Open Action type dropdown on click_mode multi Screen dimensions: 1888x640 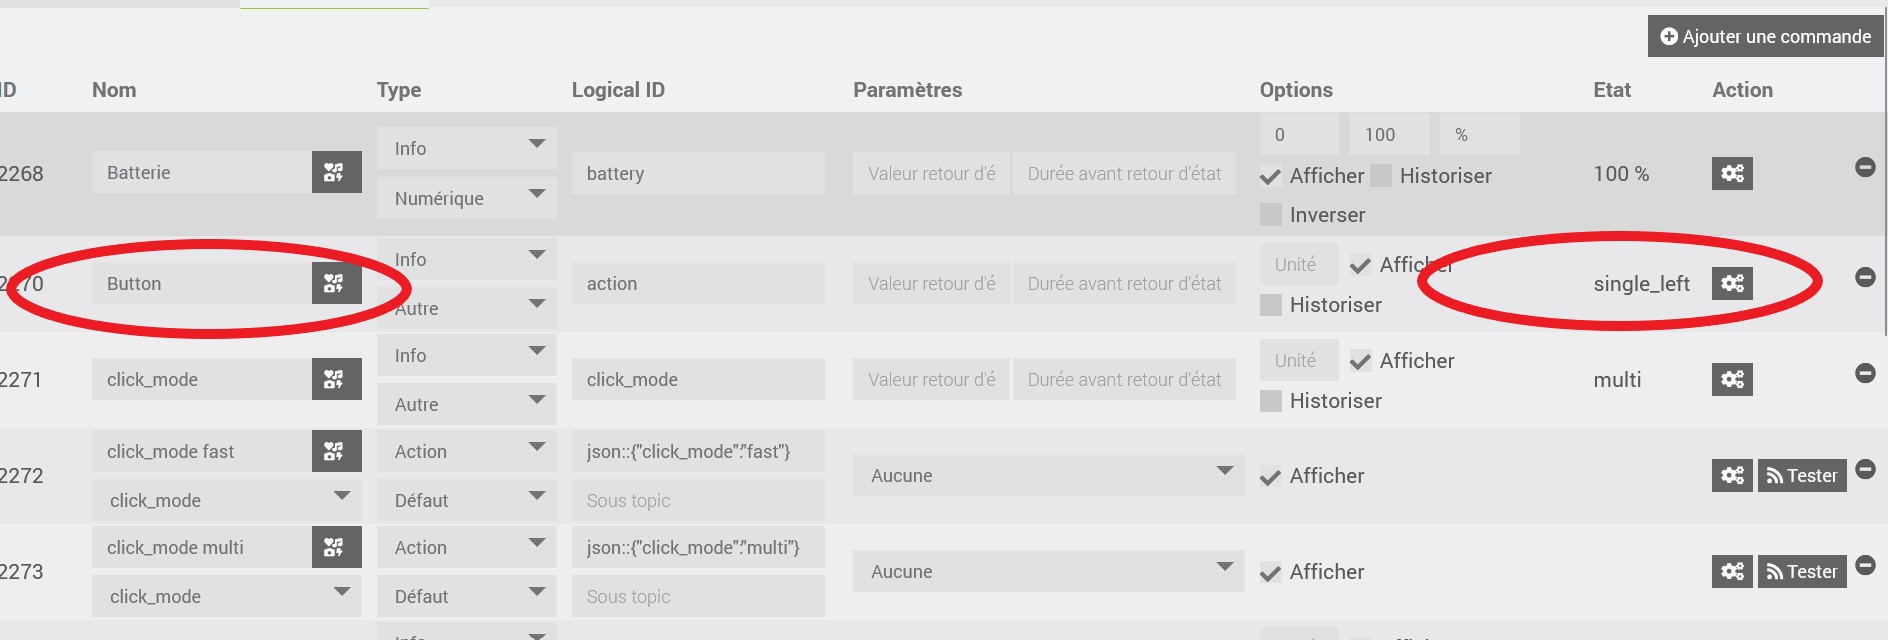(466, 547)
